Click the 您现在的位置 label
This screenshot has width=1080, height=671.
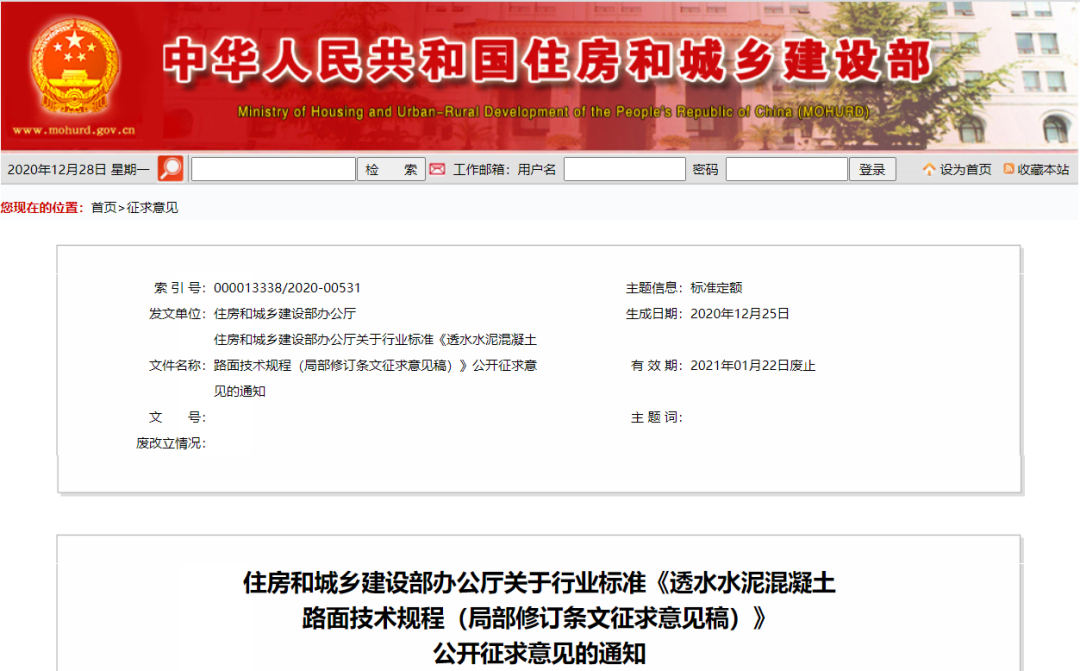(42, 207)
